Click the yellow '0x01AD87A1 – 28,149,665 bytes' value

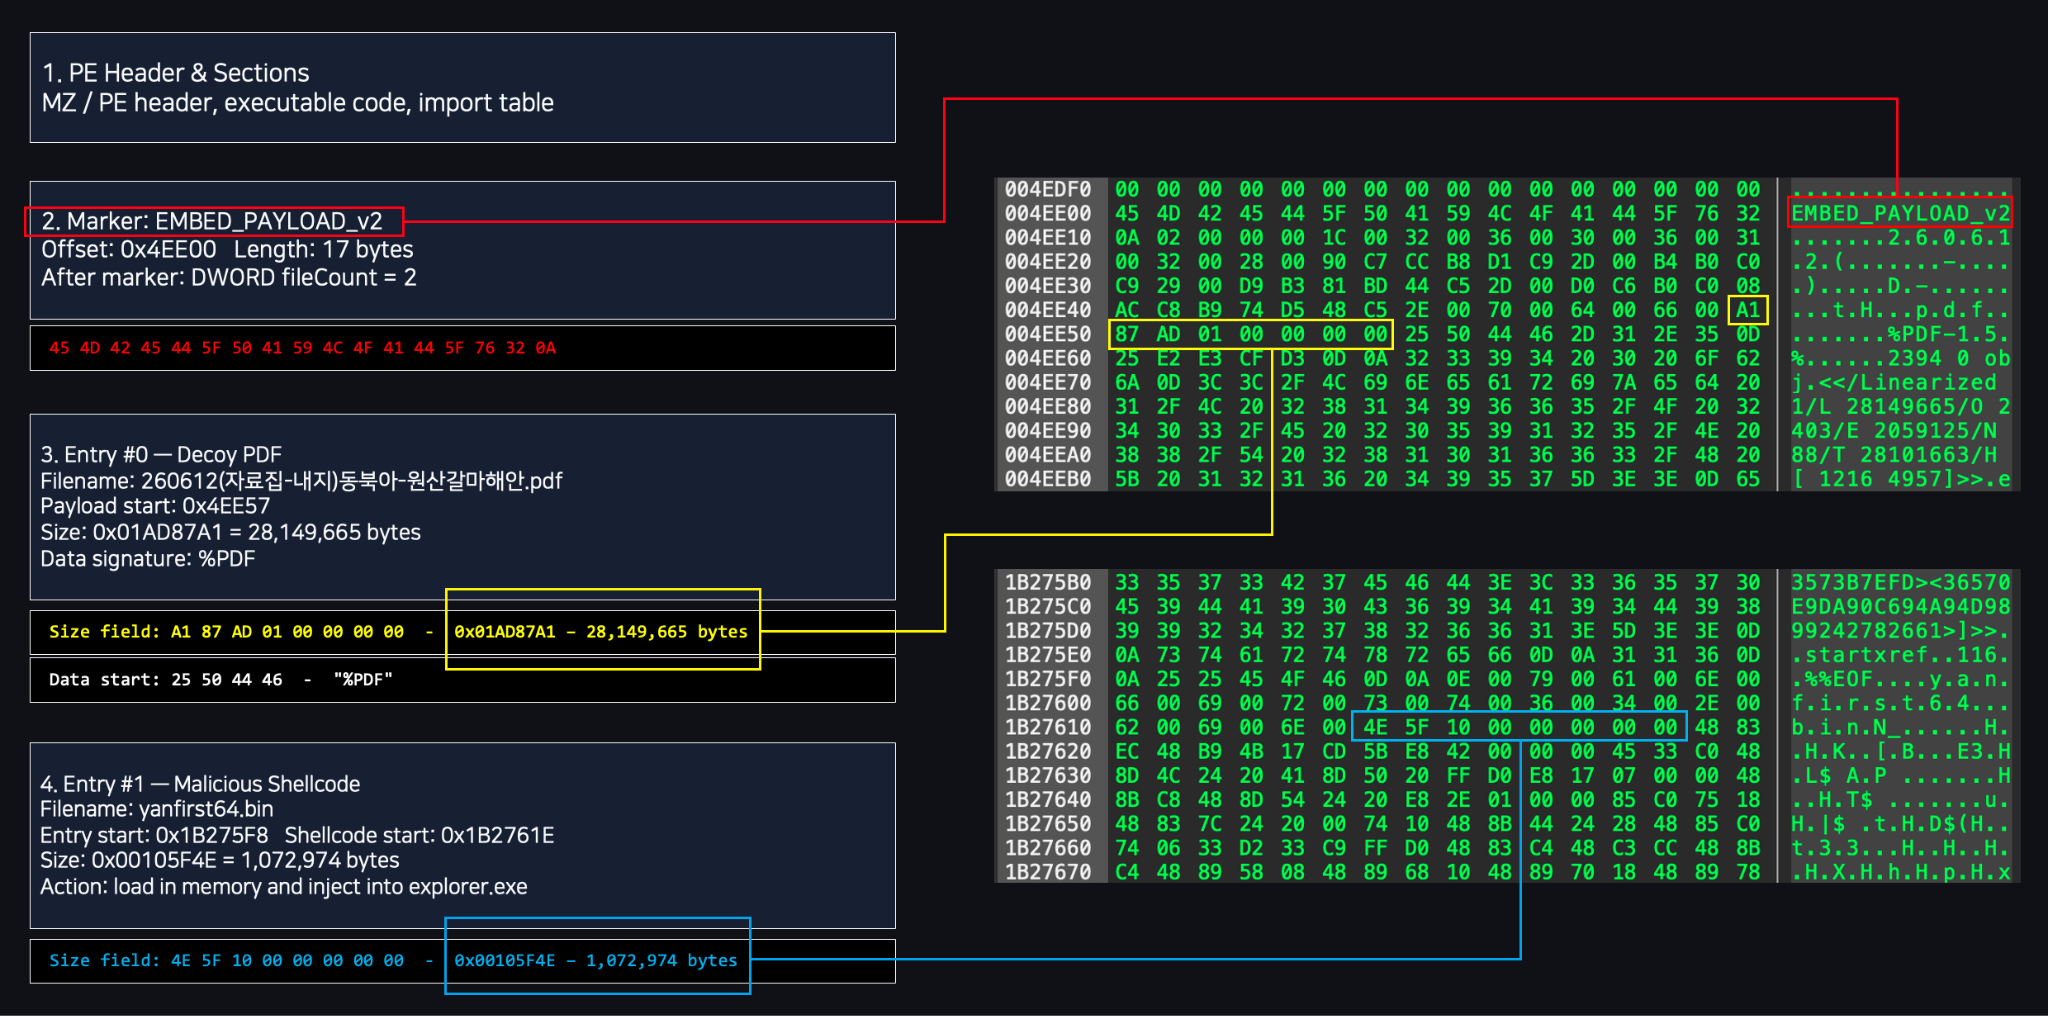(x=601, y=632)
